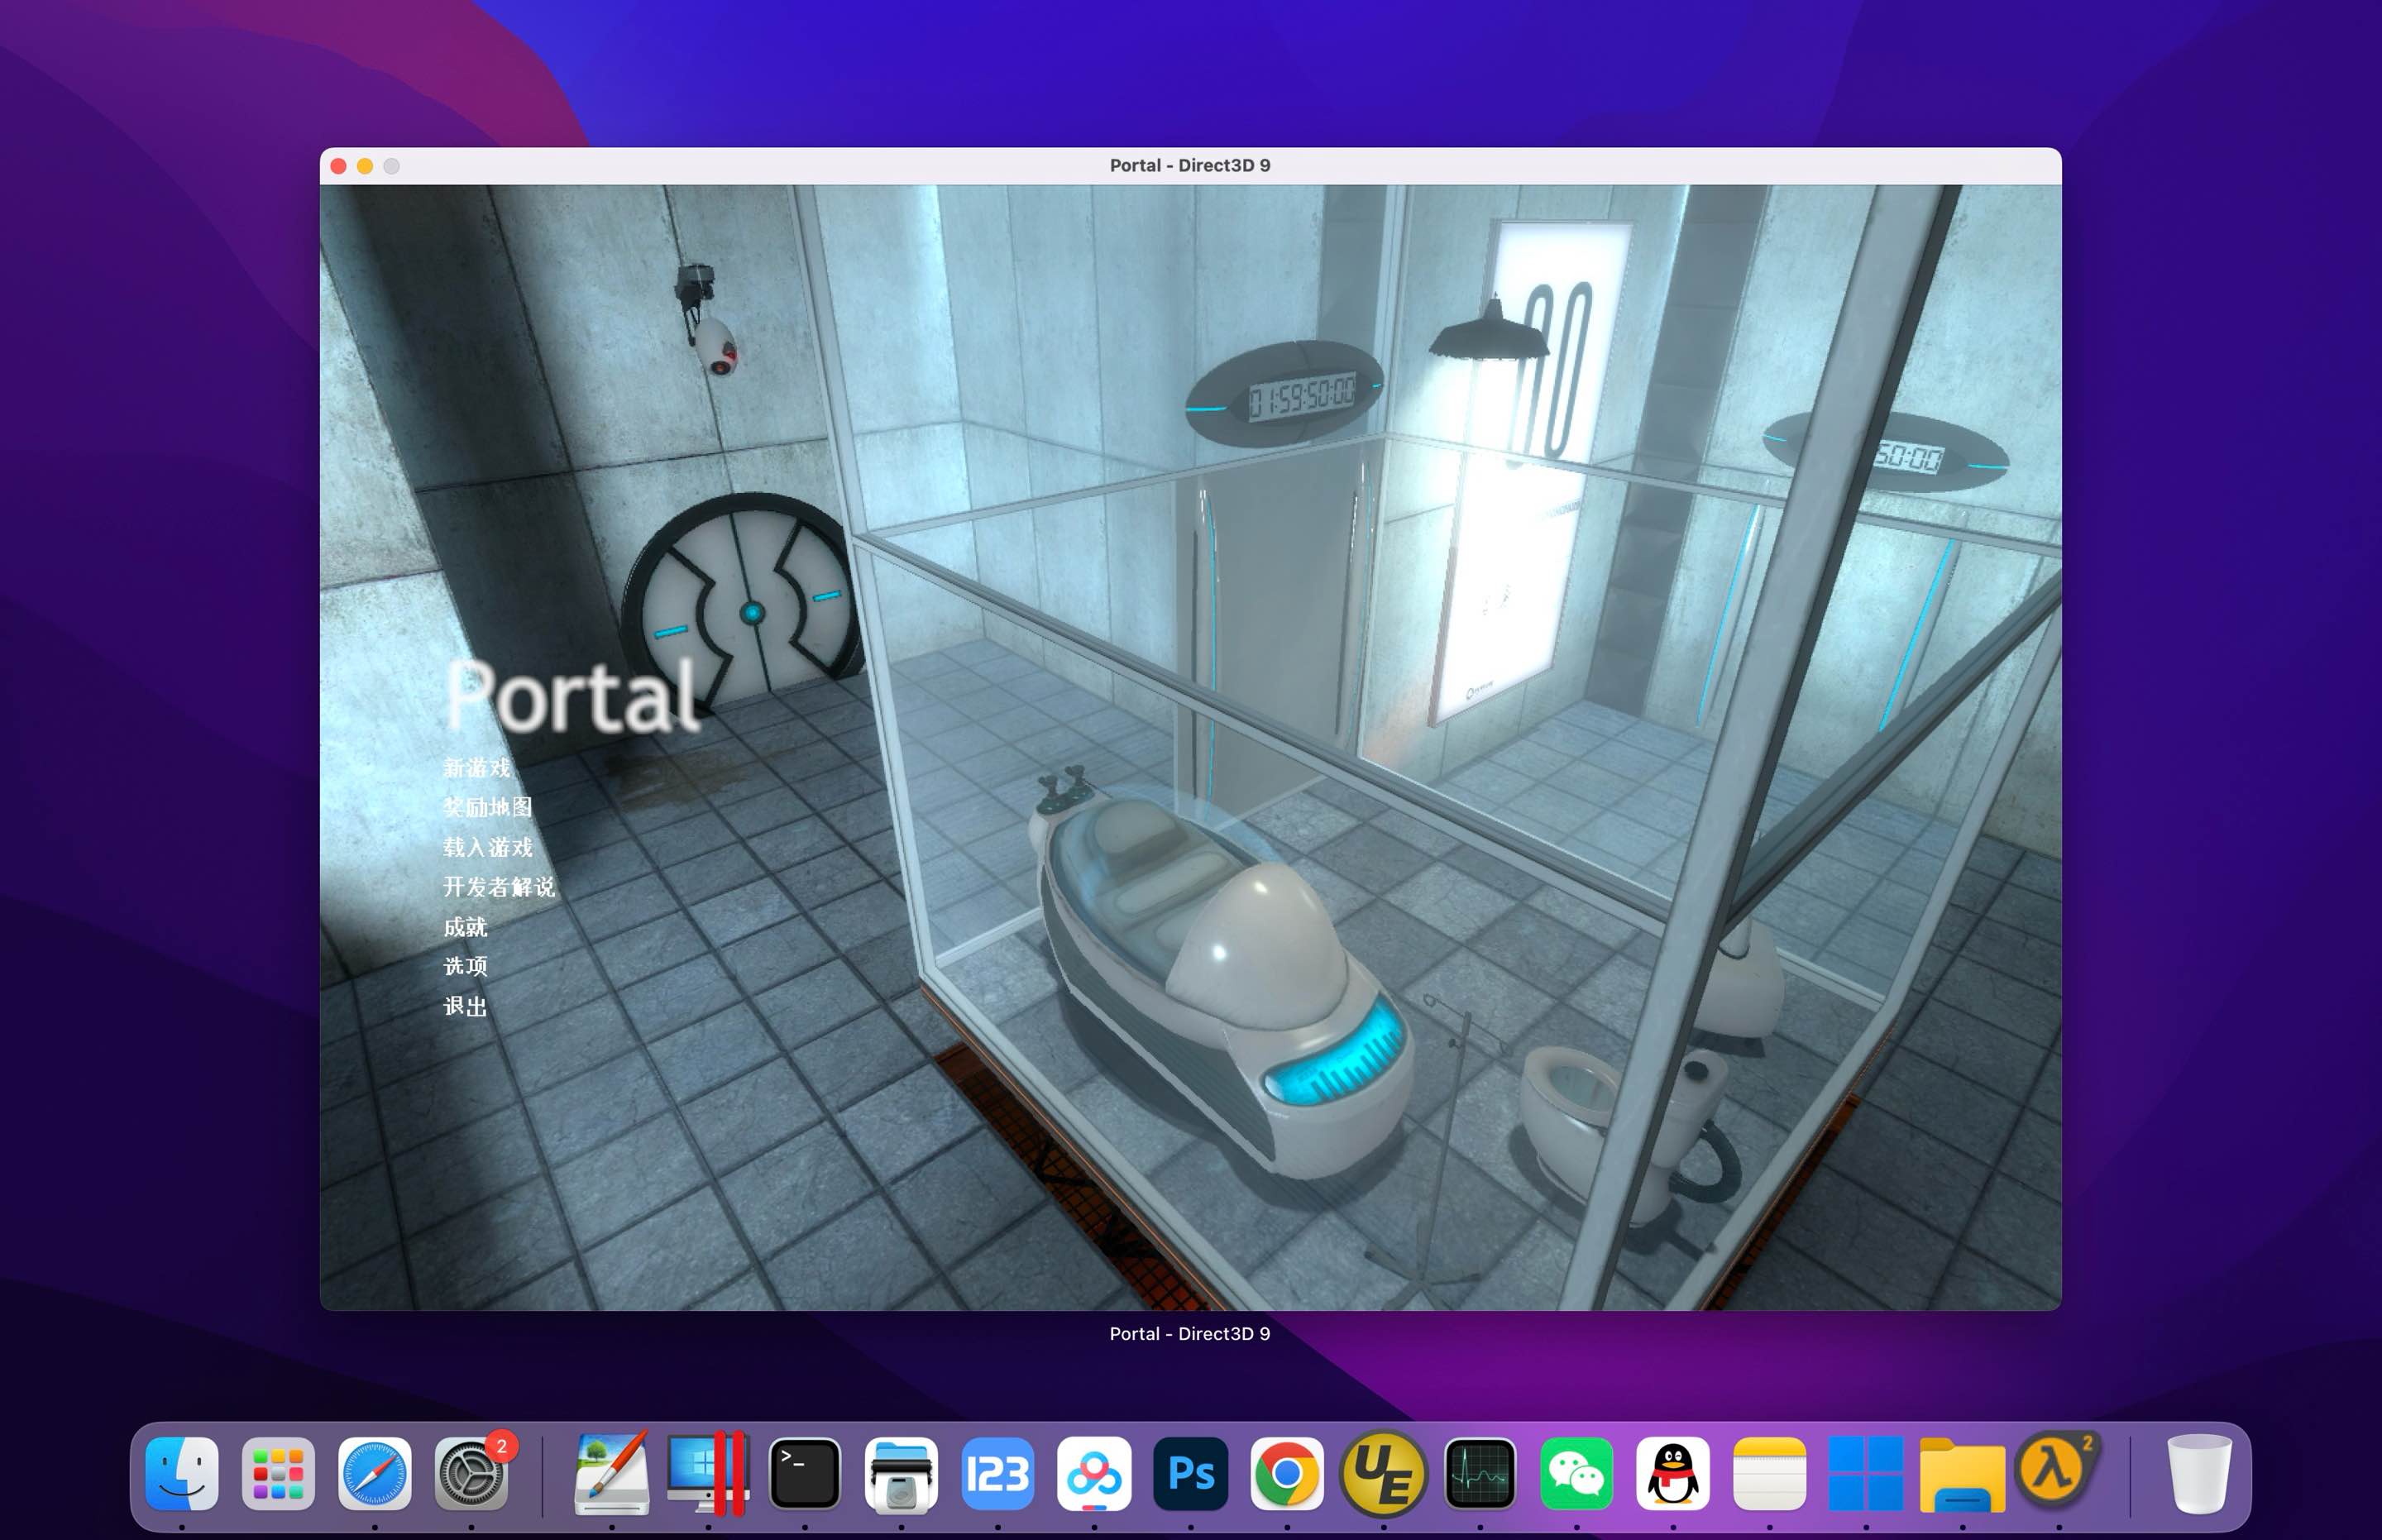View achievements via 成就
The image size is (2382, 1540).
point(466,927)
